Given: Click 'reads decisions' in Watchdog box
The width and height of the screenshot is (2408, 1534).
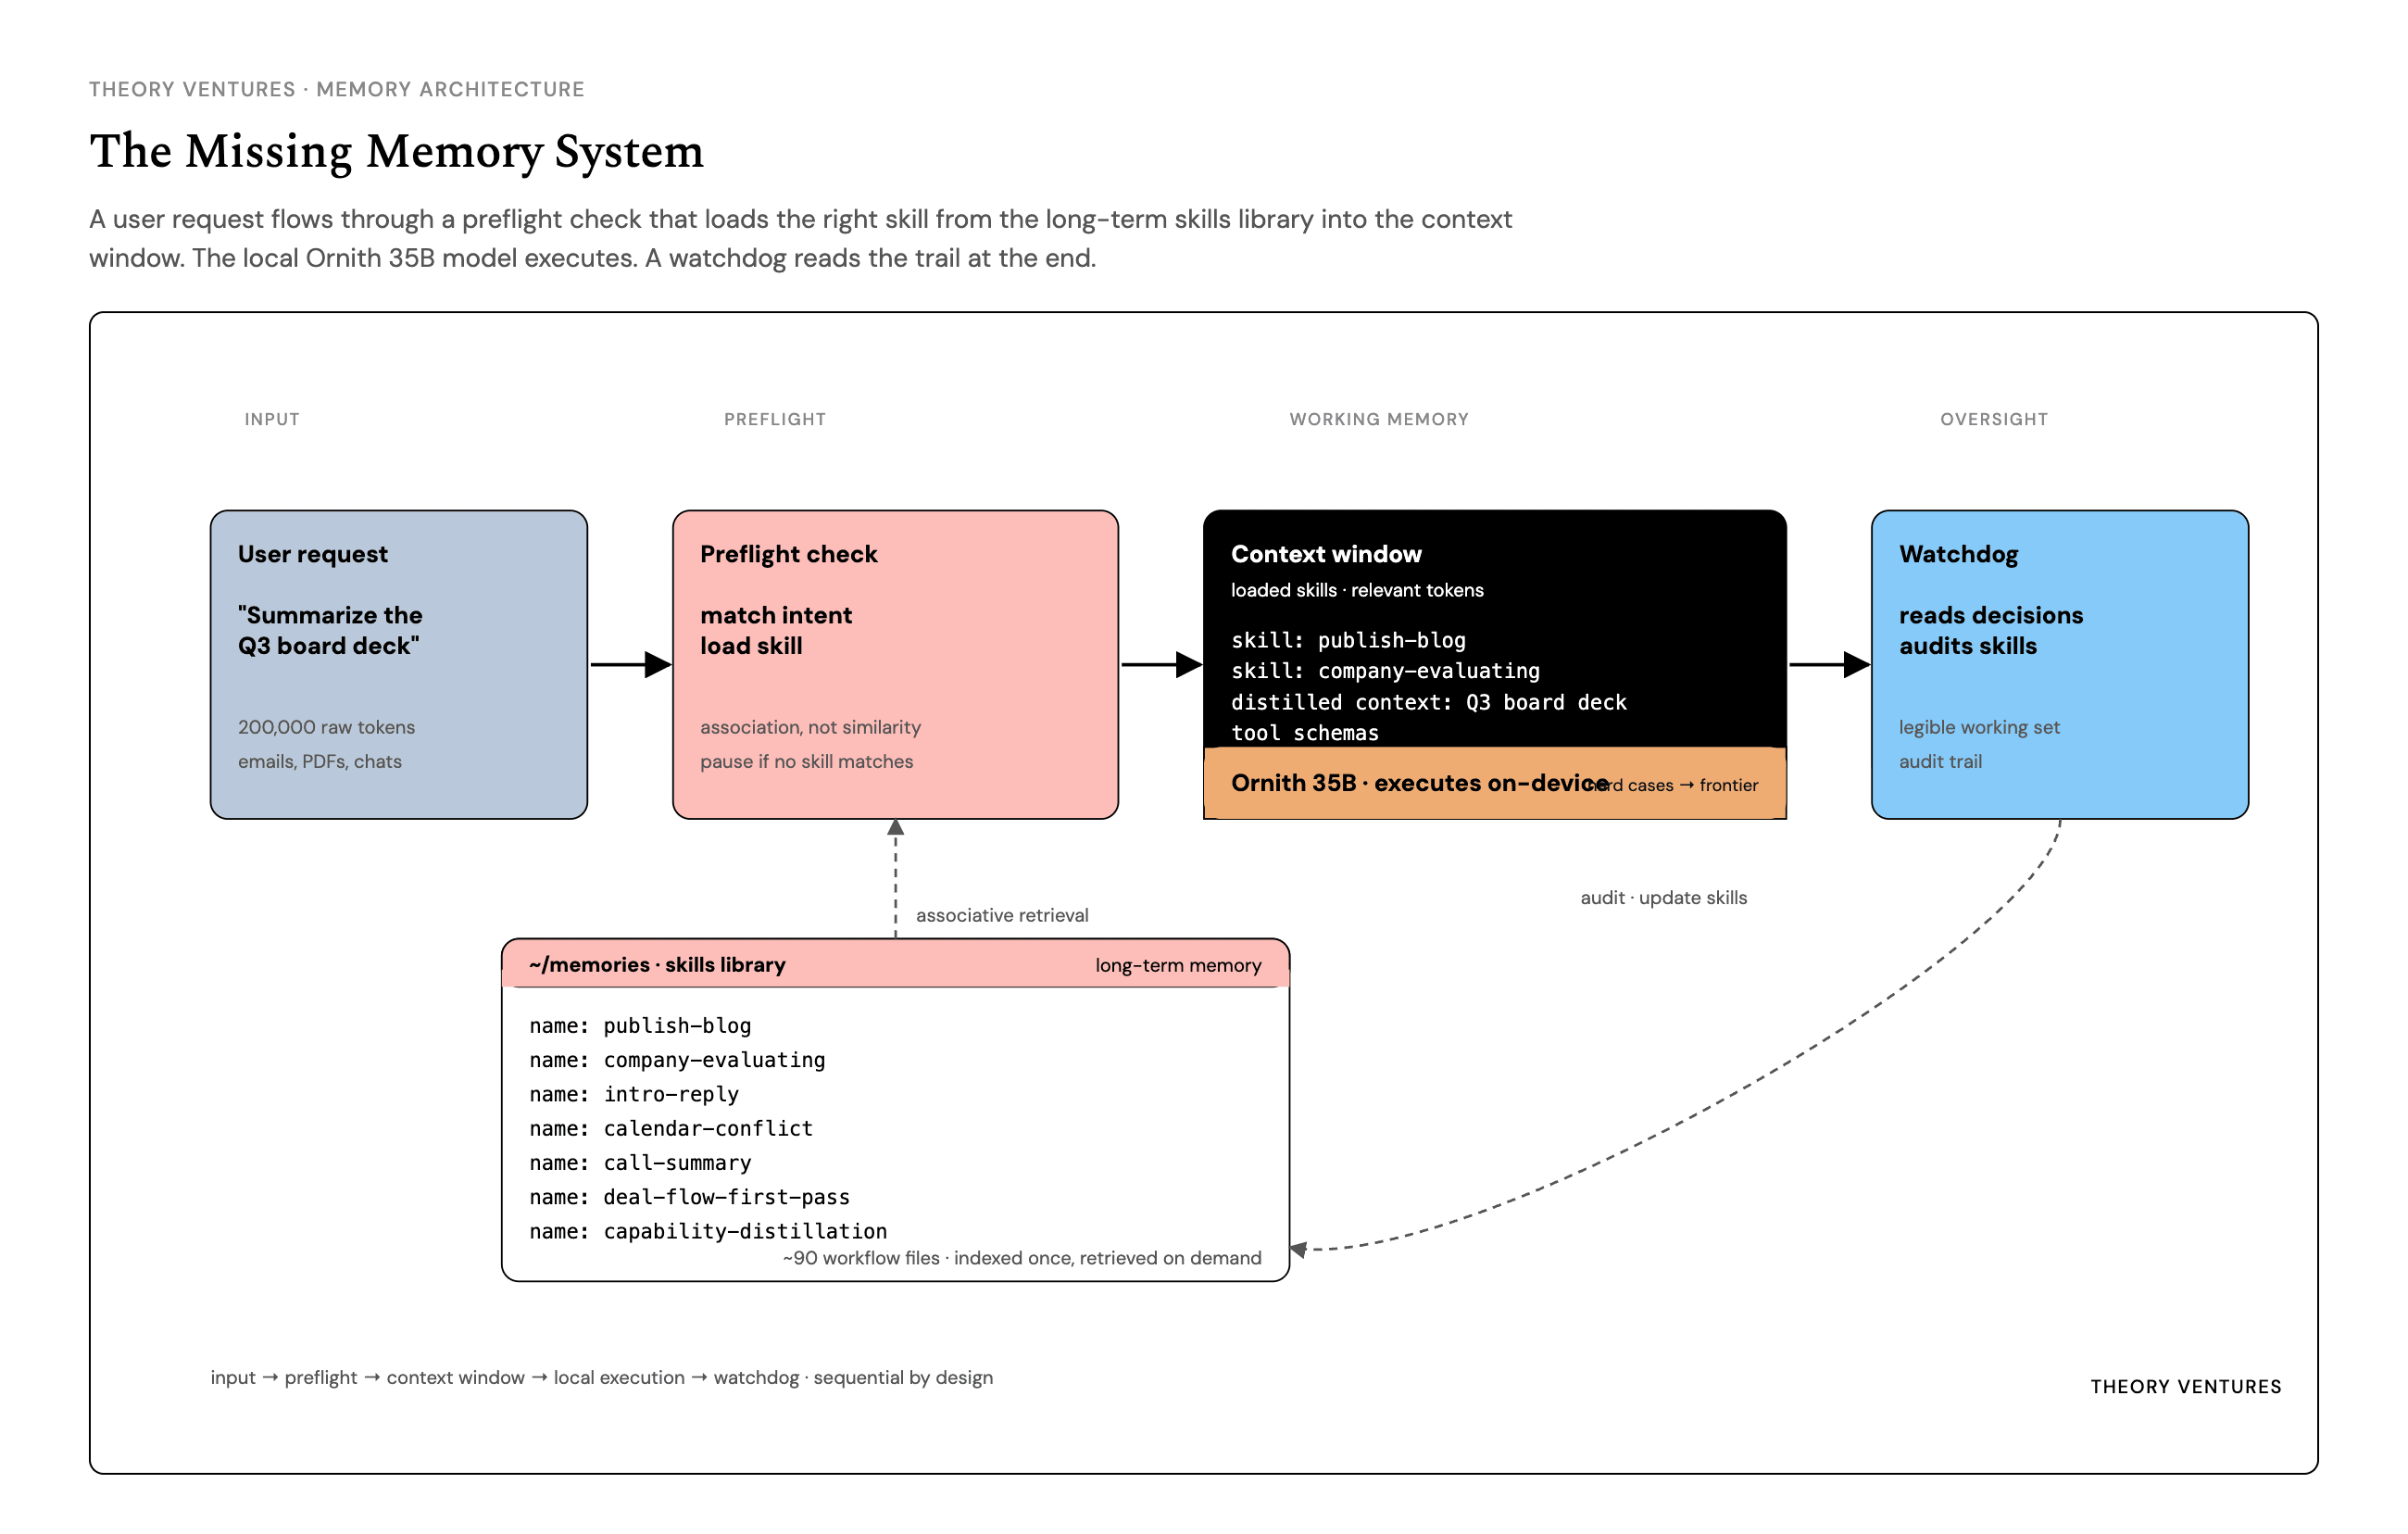Looking at the screenshot, I should 1991,615.
